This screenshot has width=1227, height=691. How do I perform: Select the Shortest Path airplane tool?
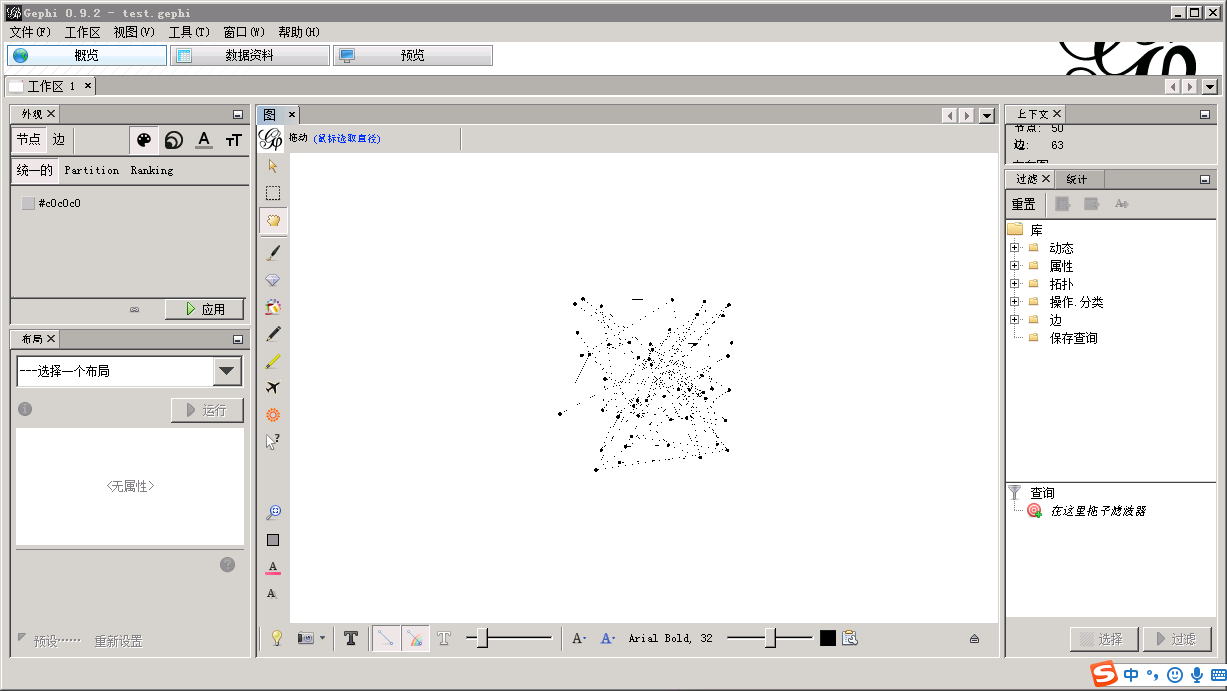pos(273,388)
